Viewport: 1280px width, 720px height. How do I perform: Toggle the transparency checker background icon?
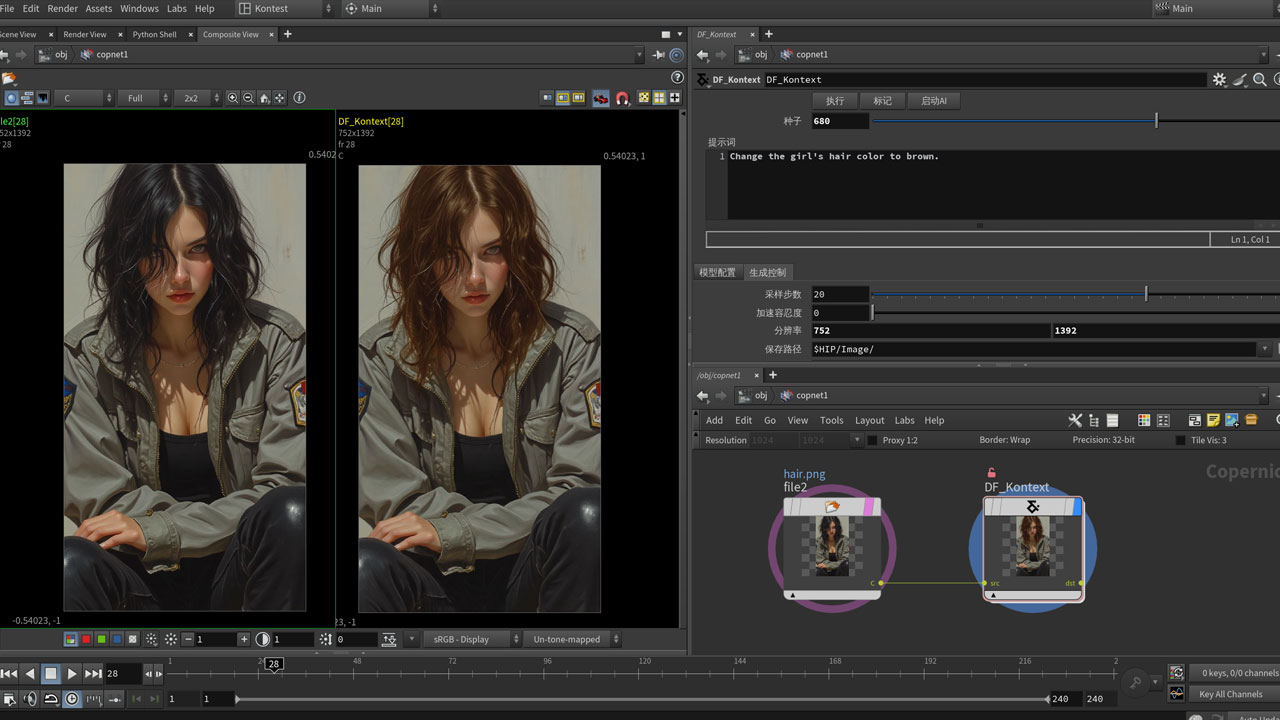click(x=644, y=98)
